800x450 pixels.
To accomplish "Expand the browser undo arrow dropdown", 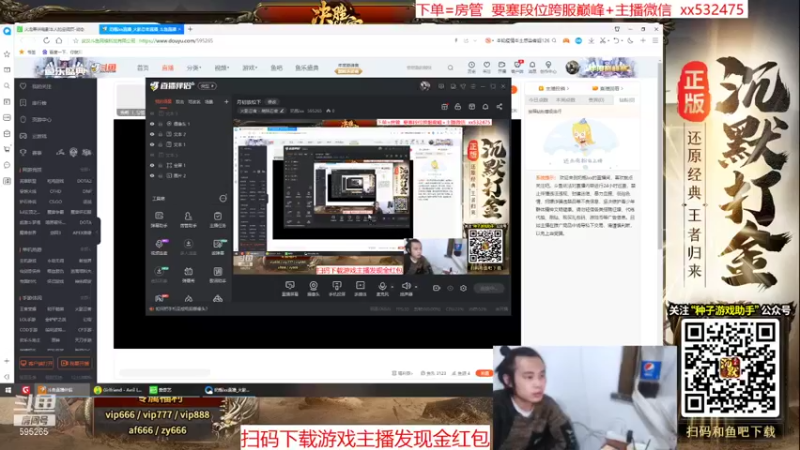I will (x=622, y=41).
